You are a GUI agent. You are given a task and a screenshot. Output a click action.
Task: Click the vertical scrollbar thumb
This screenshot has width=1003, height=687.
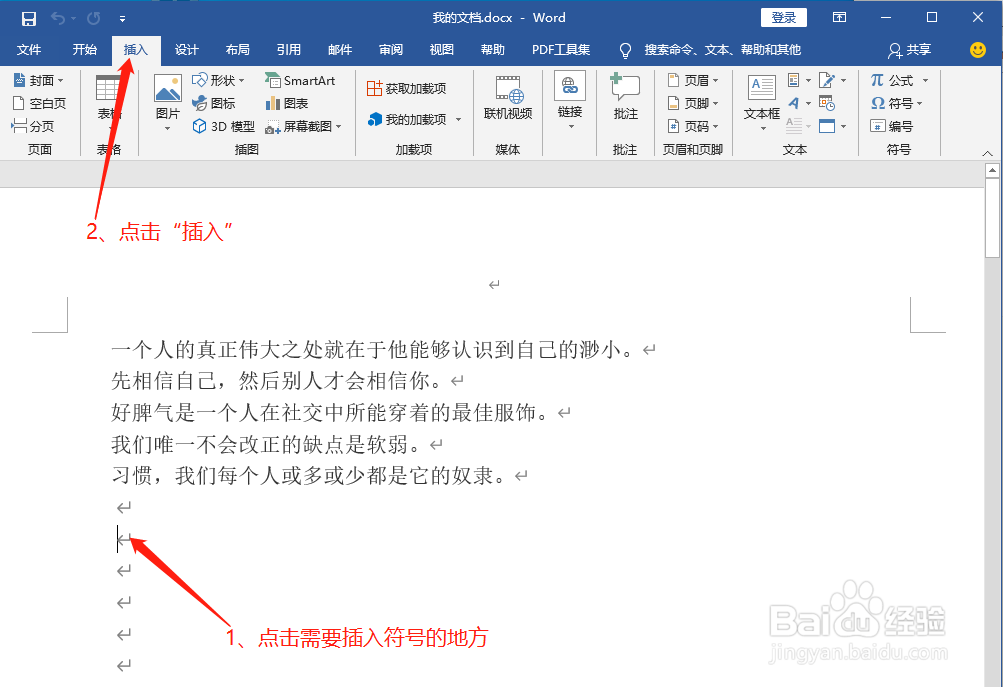click(992, 217)
